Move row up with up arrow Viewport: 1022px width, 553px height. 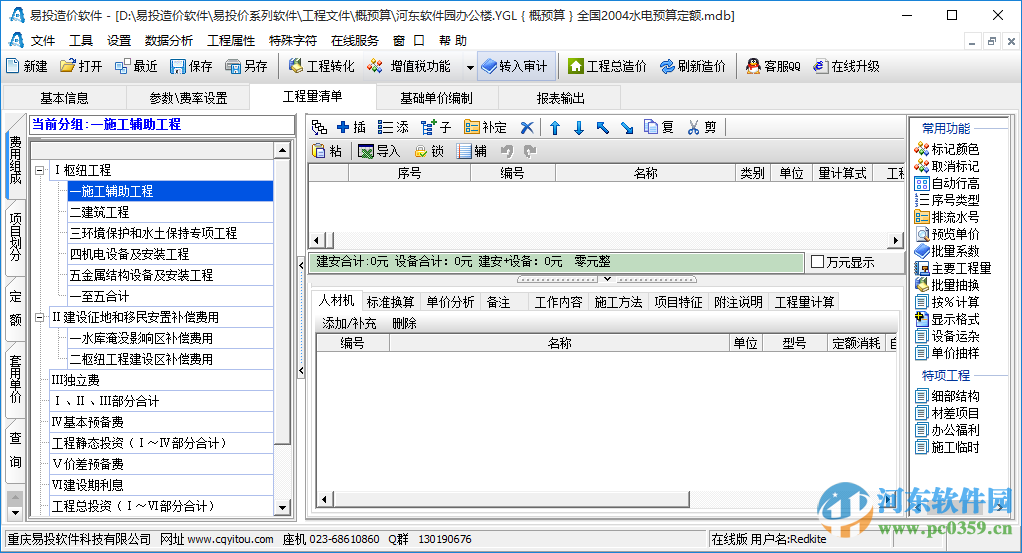tap(555, 128)
